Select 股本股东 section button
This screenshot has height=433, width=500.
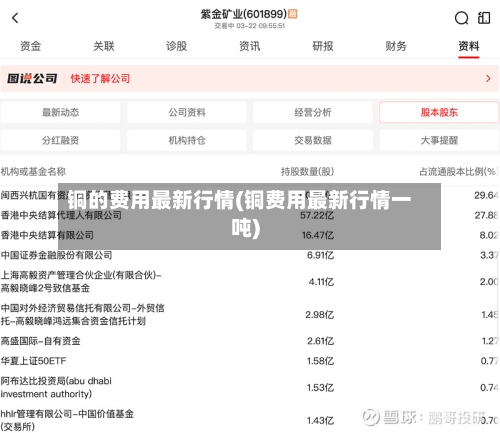coord(439,112)
